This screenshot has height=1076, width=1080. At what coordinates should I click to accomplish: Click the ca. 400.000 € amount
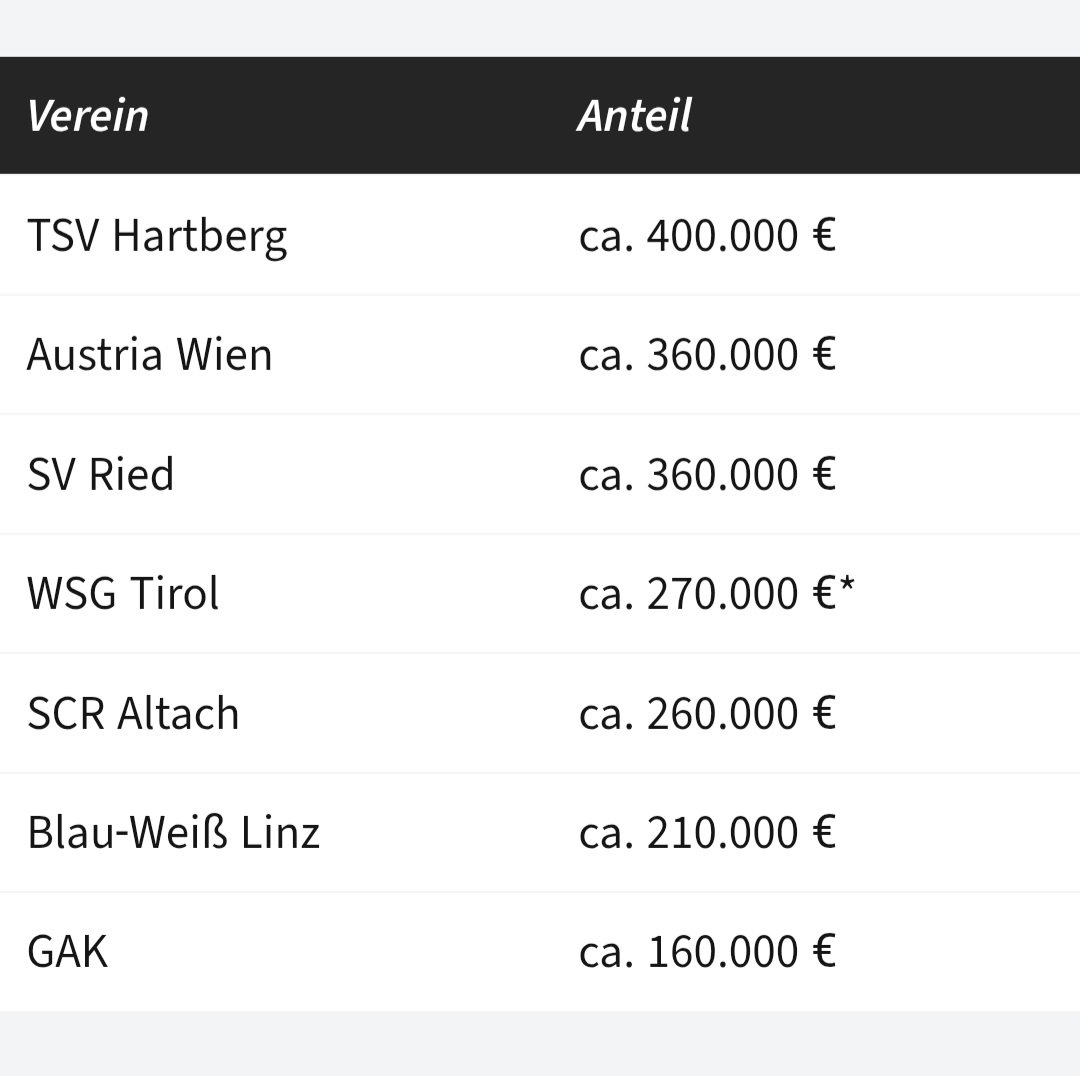[706, 236]
